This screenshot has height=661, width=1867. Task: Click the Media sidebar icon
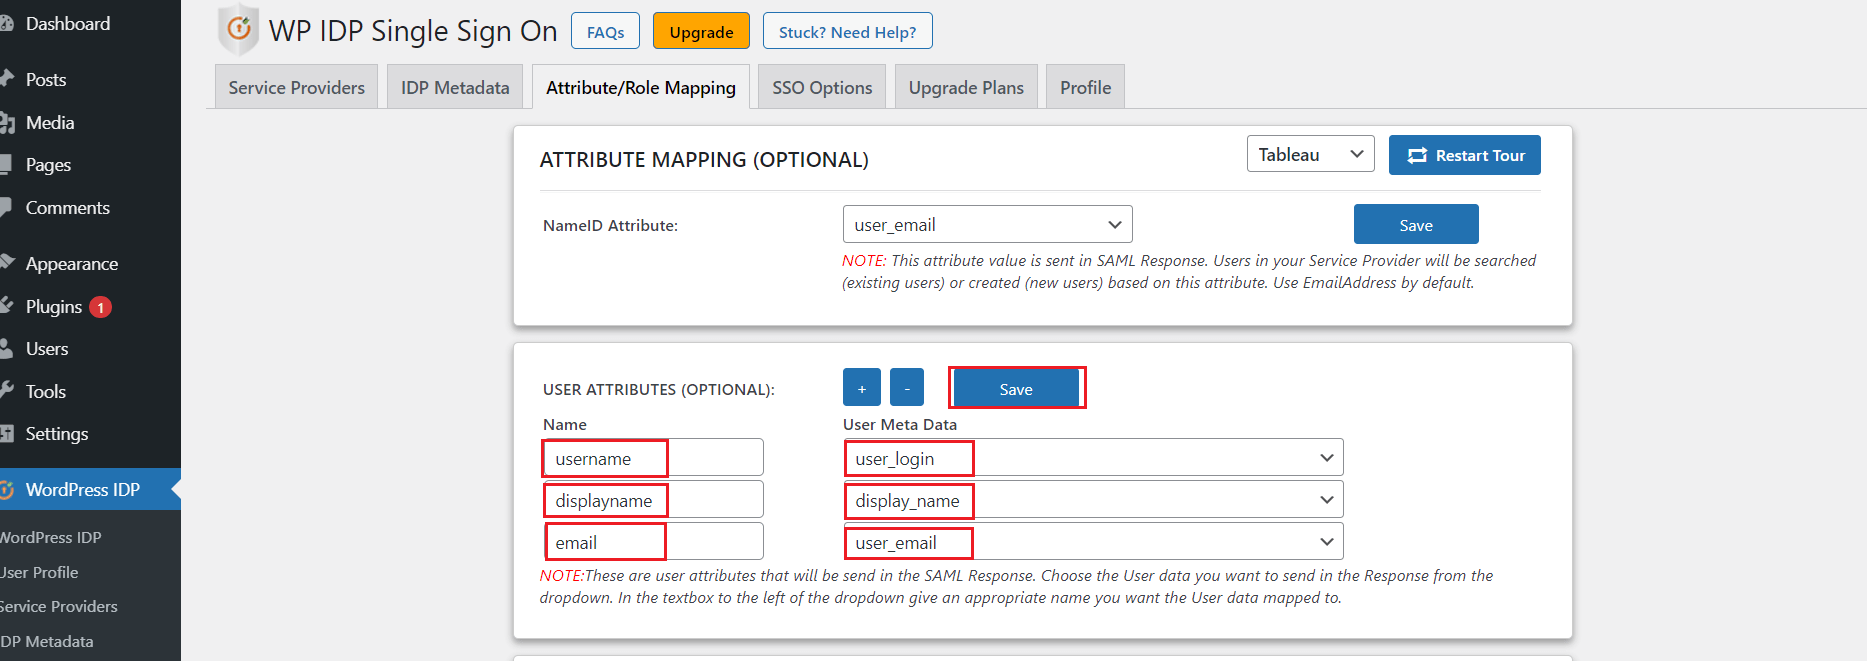point(6,123)
